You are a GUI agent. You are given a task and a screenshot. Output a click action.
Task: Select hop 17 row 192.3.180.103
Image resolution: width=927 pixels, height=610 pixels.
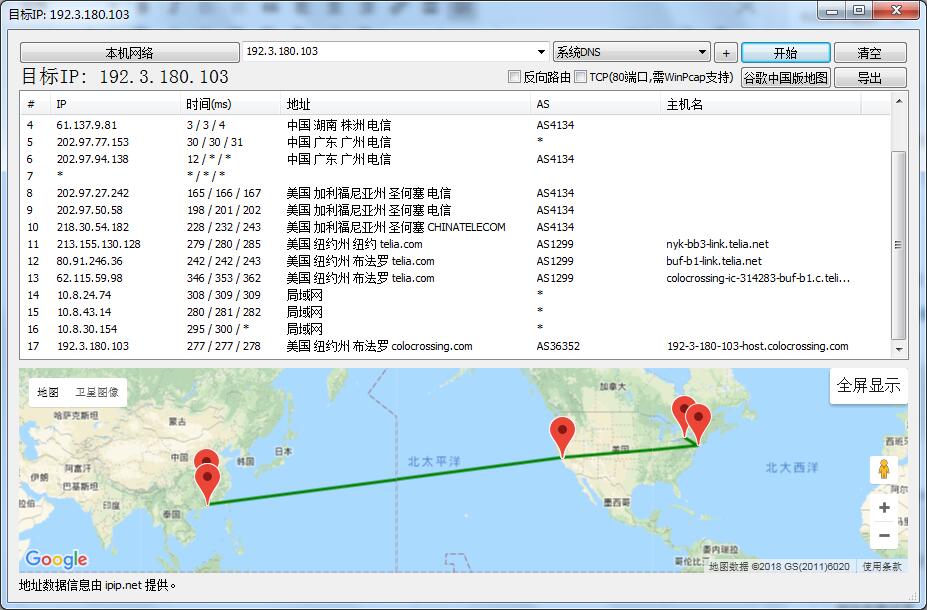coord(92,346)
